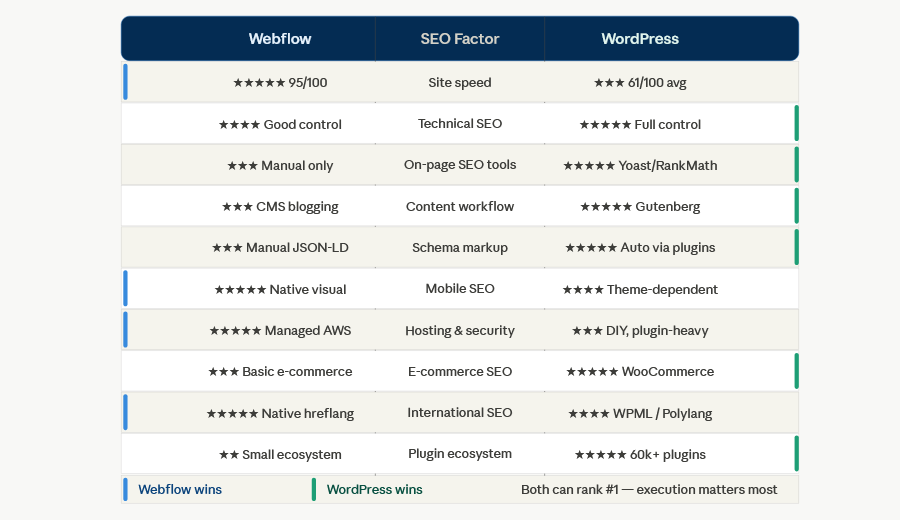Click the SEO Factor column header

pyautogui.click(x=460, y=38)
